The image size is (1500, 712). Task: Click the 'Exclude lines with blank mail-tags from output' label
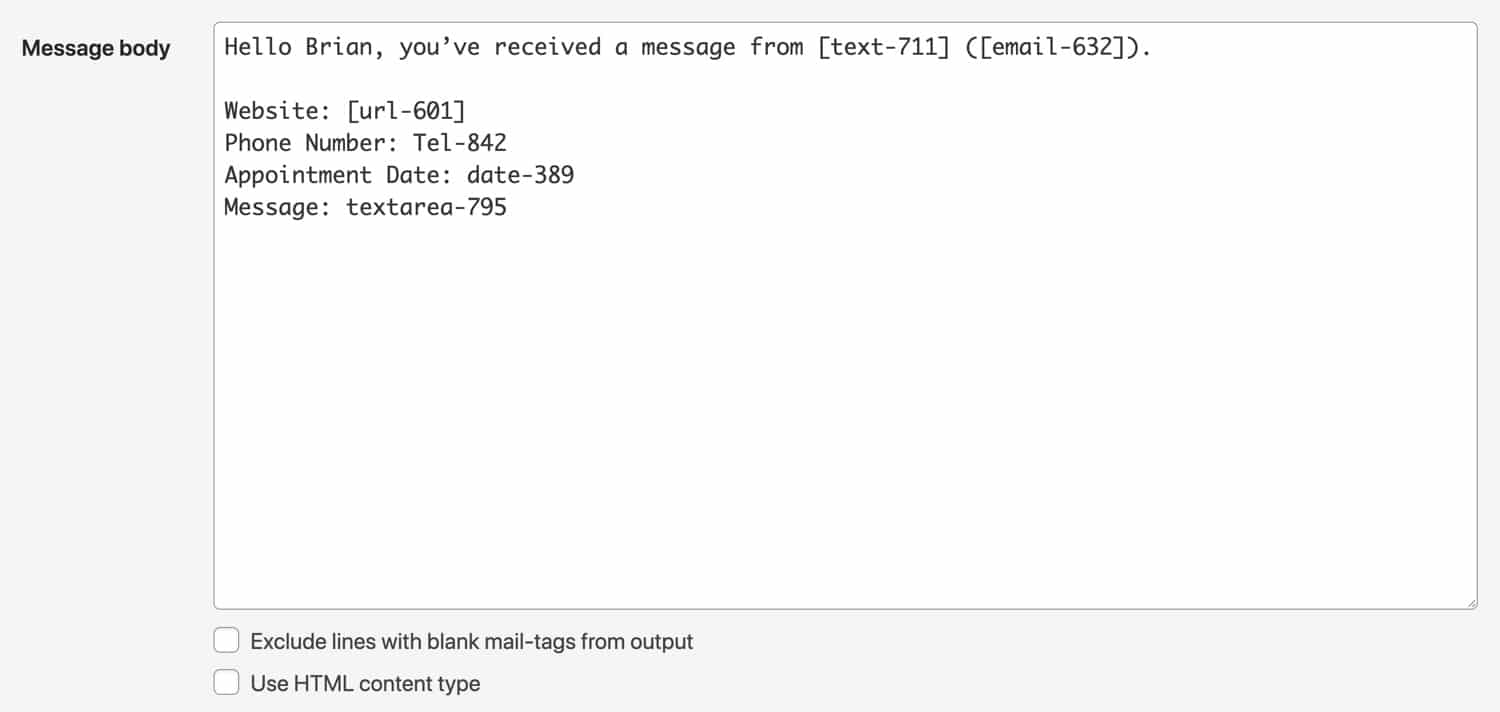471,642
